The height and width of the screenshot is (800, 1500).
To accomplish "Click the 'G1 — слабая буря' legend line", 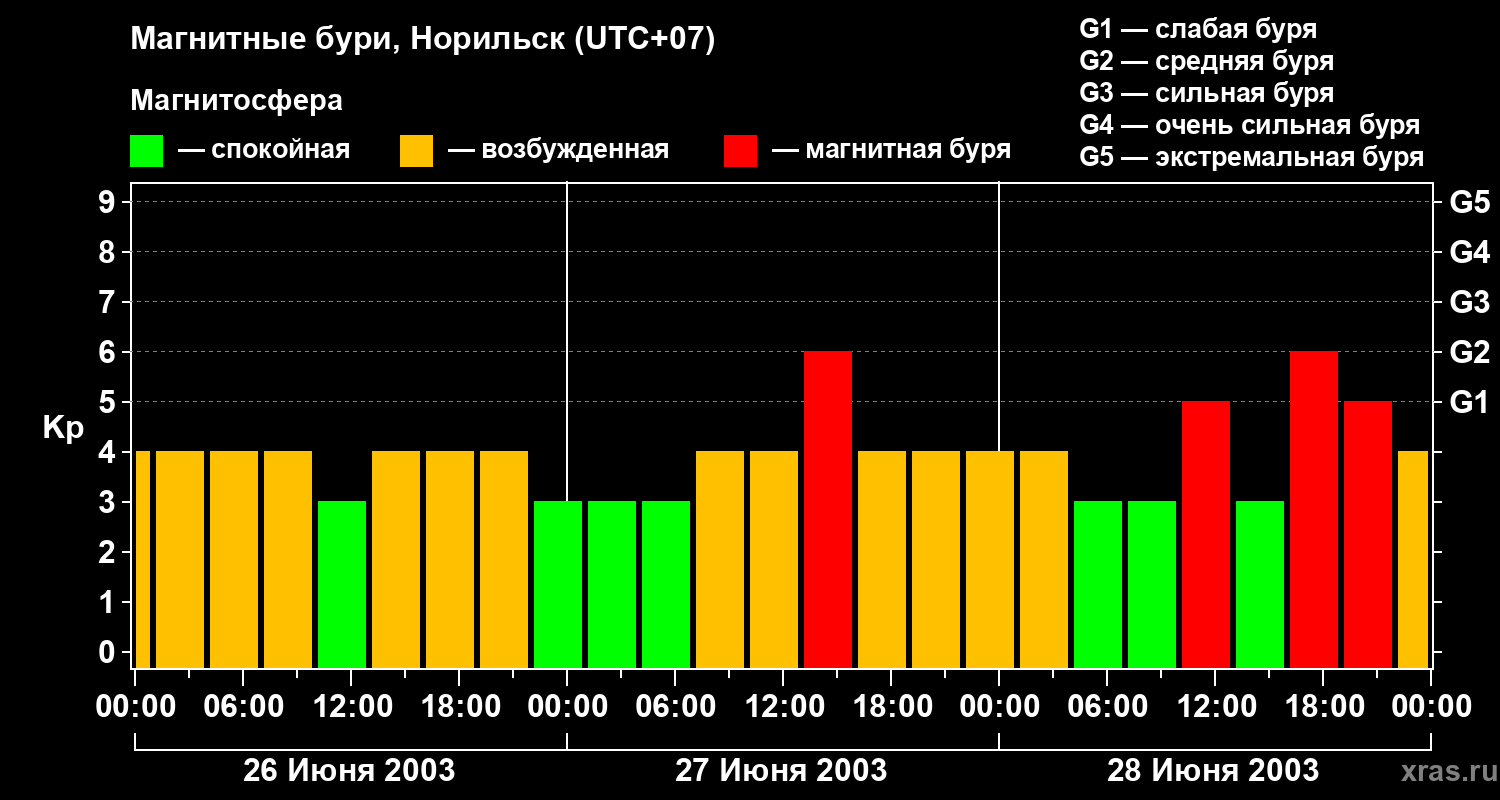I will pyautogui.click(x=1198, y=29).
